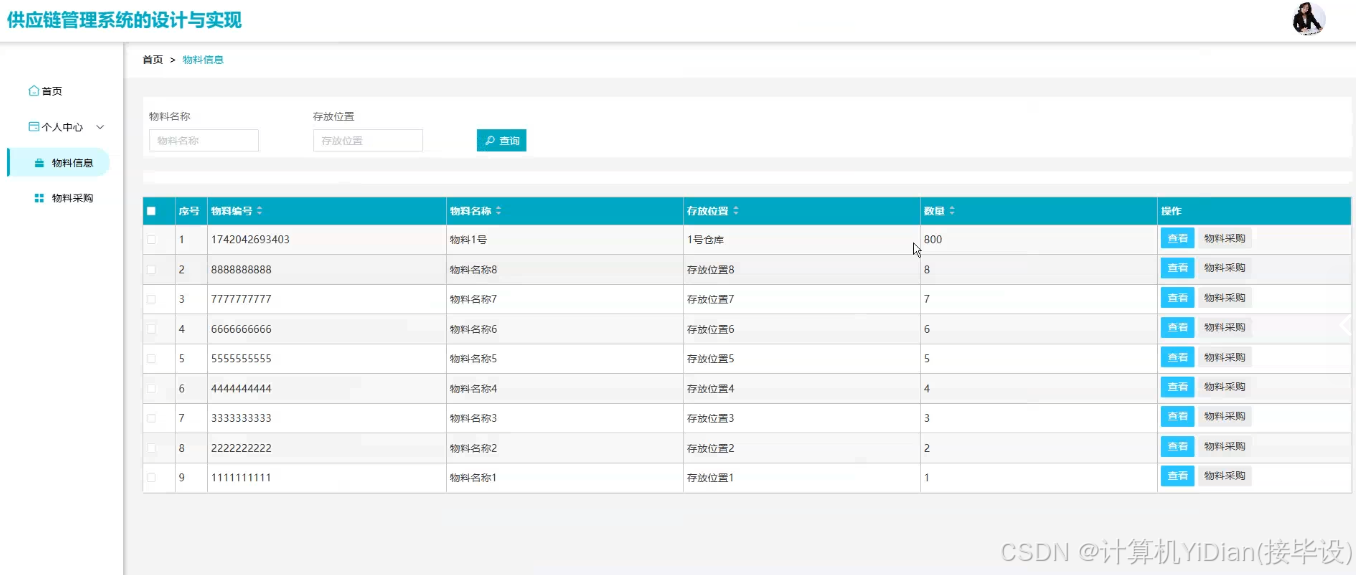Click material number 1111111111
Image resolution: width=1356 pixels, height=575 pixels.
pyautogui.click(x=241, y=478)
